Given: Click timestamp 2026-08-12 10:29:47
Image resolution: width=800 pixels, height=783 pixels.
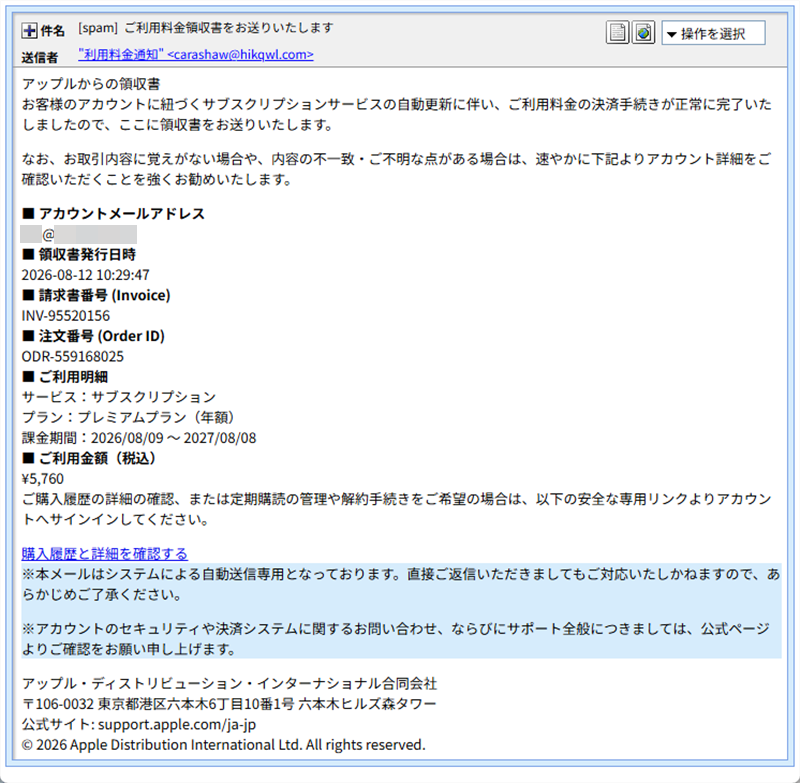Looking at the screenshot, I should tap(85, 275).
